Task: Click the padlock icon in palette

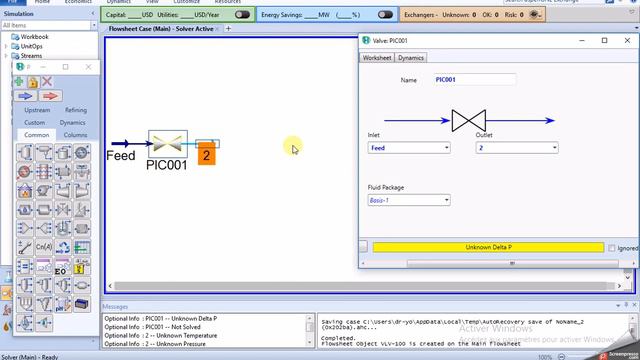Action: (x=33, y=82)
